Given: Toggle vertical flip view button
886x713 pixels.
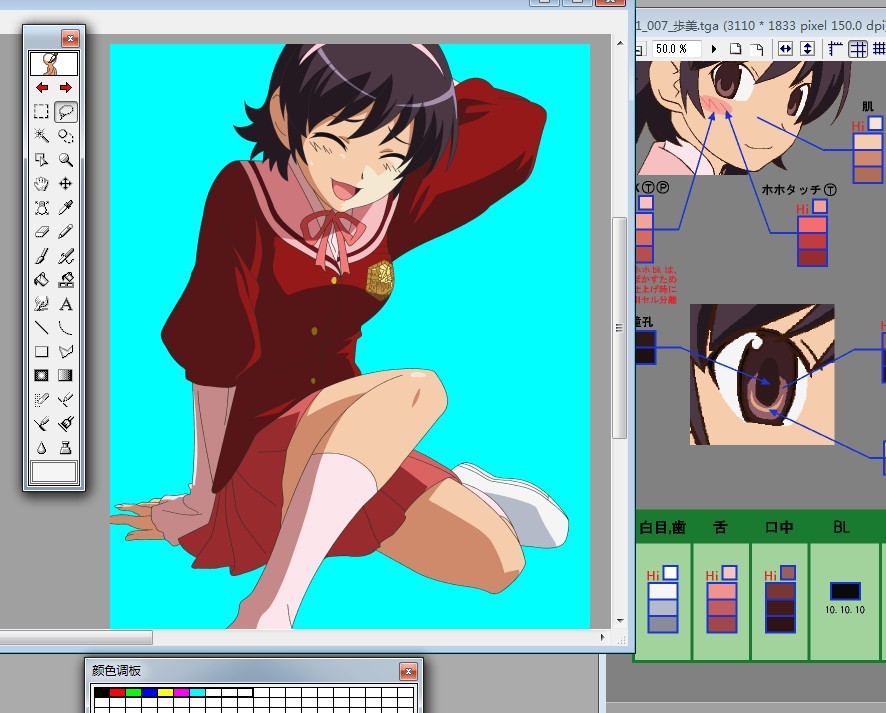Looking at the screenshot, I should [x=807, y=49].
